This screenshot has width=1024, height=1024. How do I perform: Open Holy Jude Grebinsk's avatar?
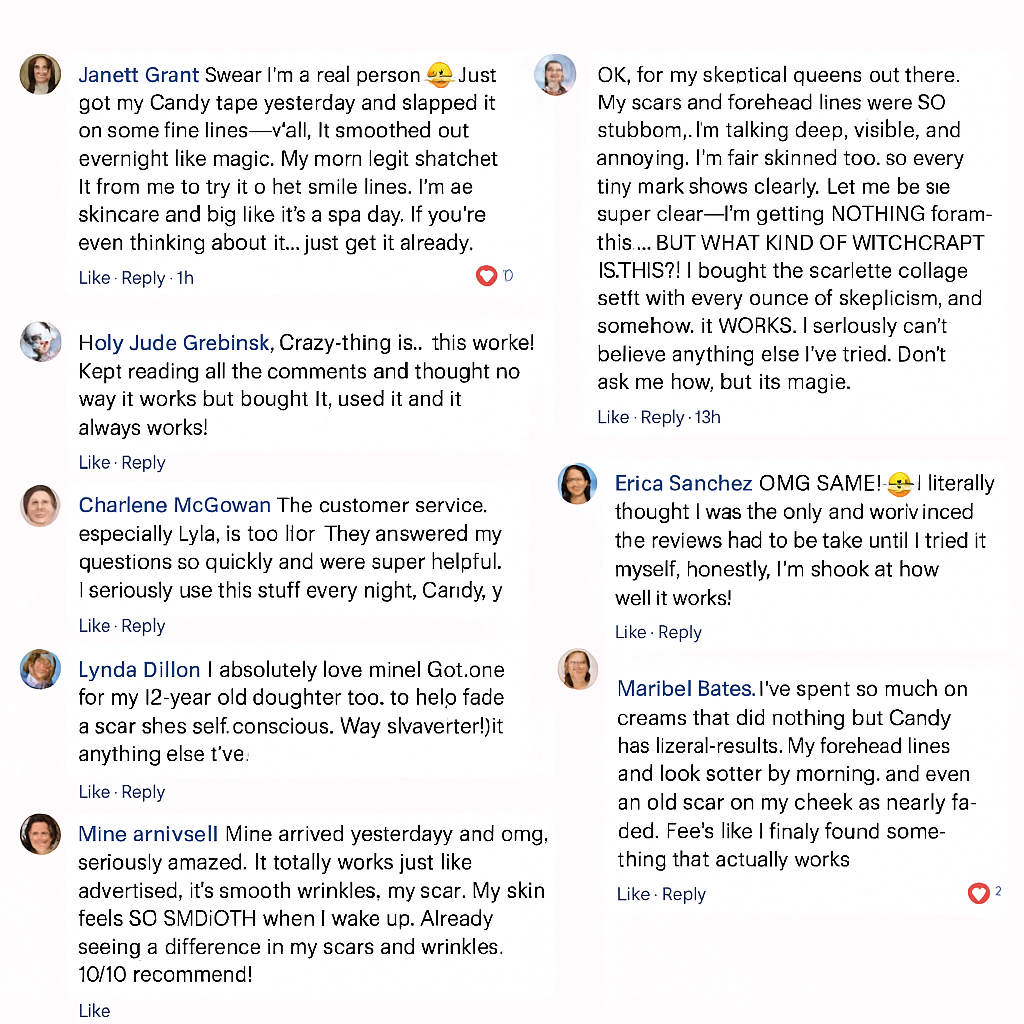point(40,342)
